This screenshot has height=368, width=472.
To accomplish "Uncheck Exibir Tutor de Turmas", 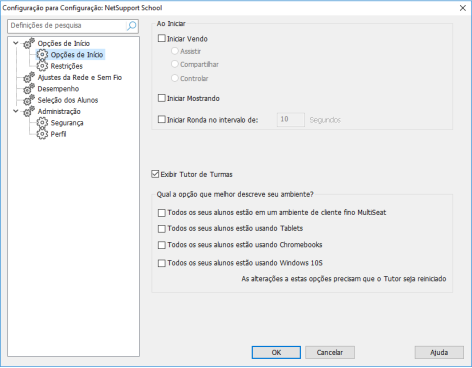I will (155, 174).
